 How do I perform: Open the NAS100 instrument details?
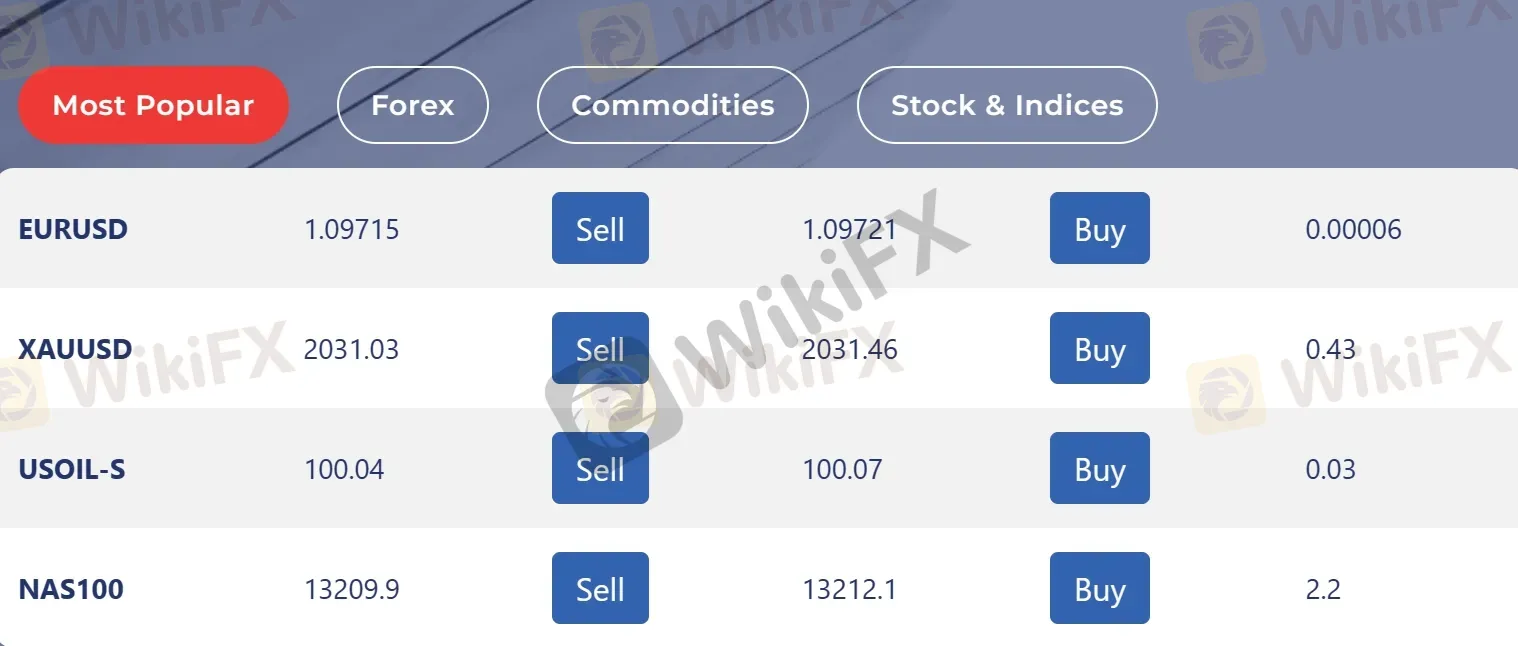click(x=71, y=589)
